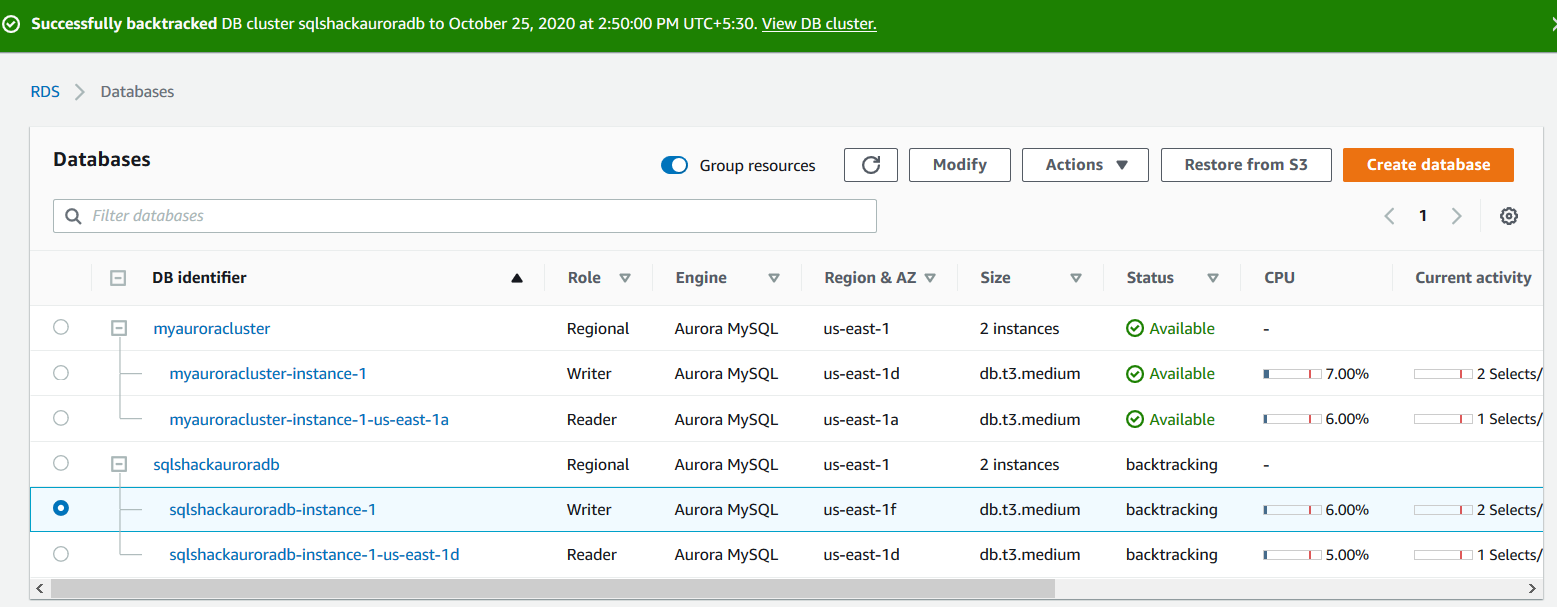Click the Restore from S3 button

click(1245, 165)
